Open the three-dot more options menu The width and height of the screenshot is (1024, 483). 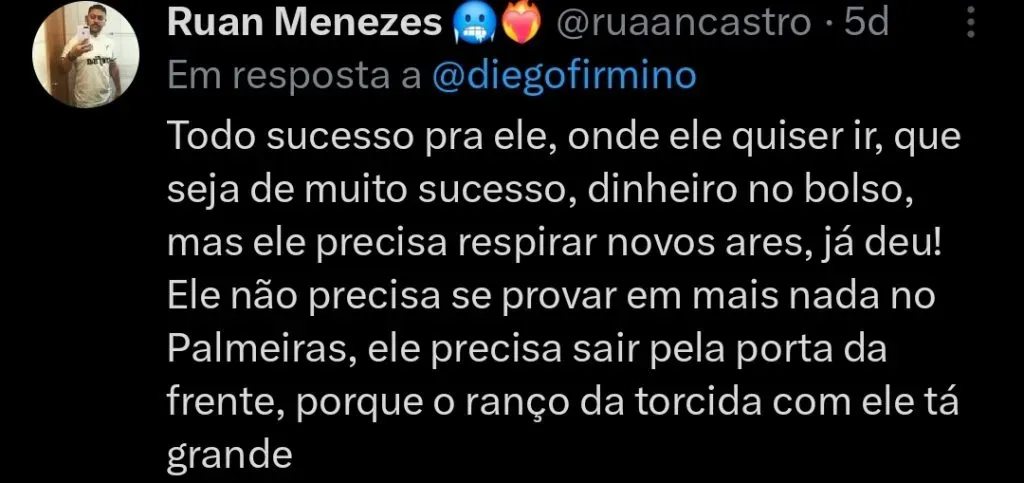pos(970,23)
